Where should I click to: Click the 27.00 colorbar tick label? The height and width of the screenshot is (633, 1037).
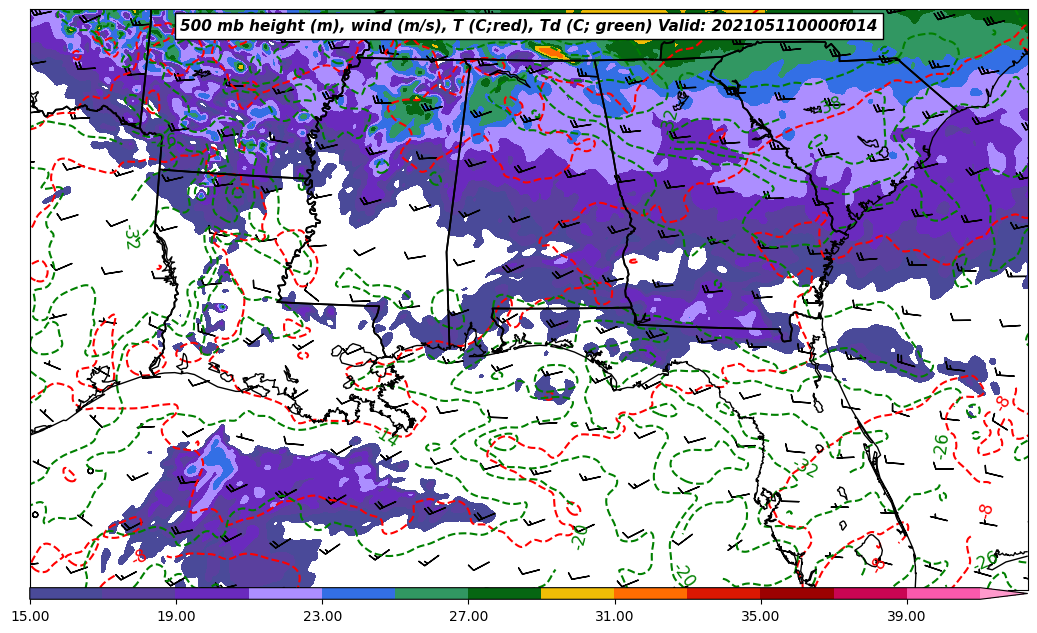pyautogui.click(x=468, y=616)
